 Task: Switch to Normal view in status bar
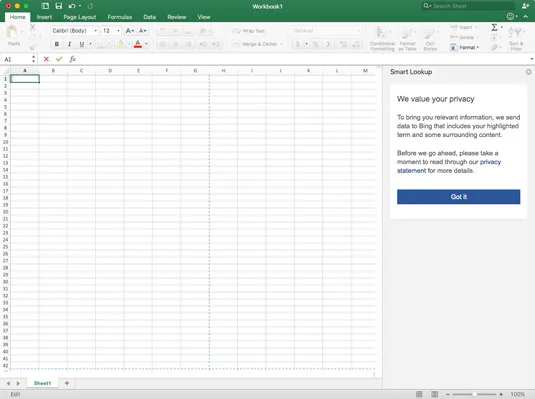pyautogui.click(x=419, y=394)
